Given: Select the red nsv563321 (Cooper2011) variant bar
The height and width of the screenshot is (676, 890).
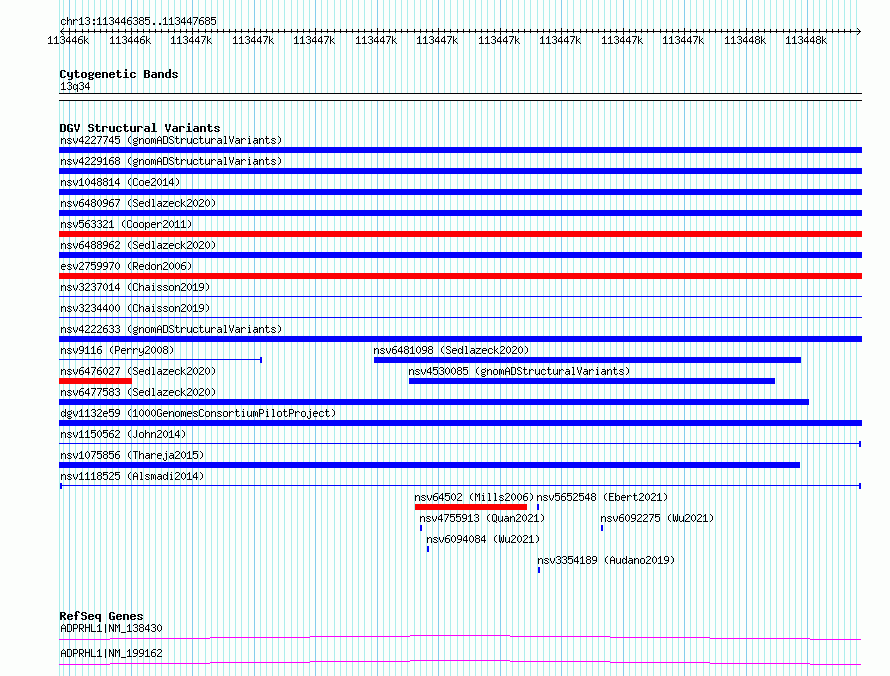Looking at the screenshot, I should pyautogui.click(x=460, y=234).
